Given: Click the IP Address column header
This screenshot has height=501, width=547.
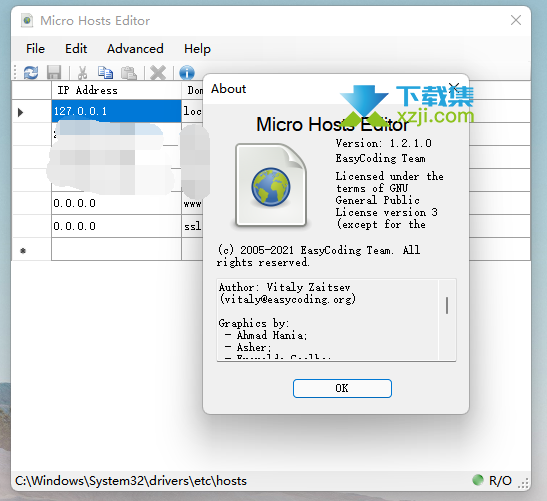Looking at the screenshot, I should pos(117,90).
